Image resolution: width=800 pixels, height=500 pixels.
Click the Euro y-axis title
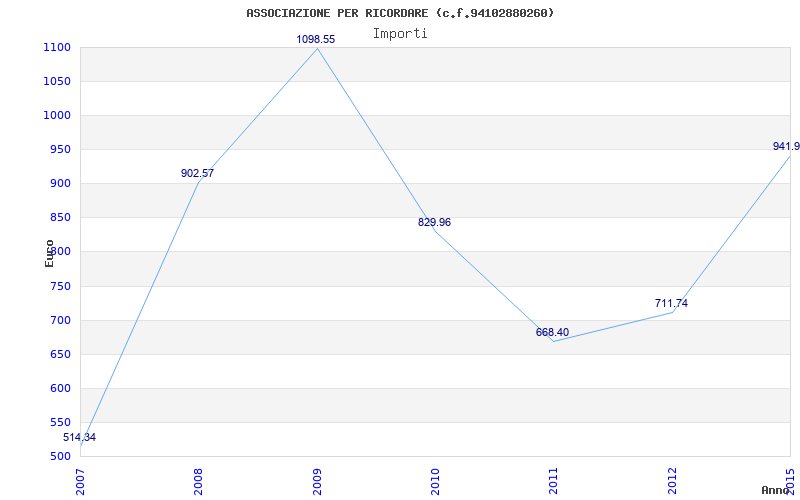click(x=49, y=253)
